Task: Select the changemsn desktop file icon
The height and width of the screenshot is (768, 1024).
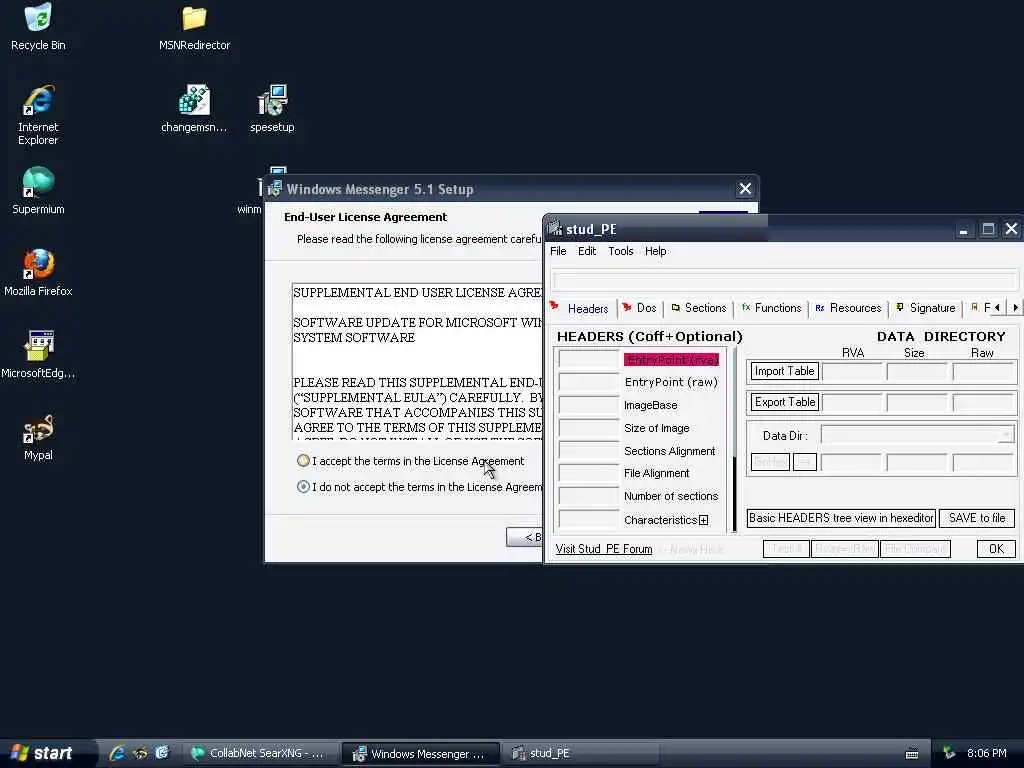Action: [194, 108]
